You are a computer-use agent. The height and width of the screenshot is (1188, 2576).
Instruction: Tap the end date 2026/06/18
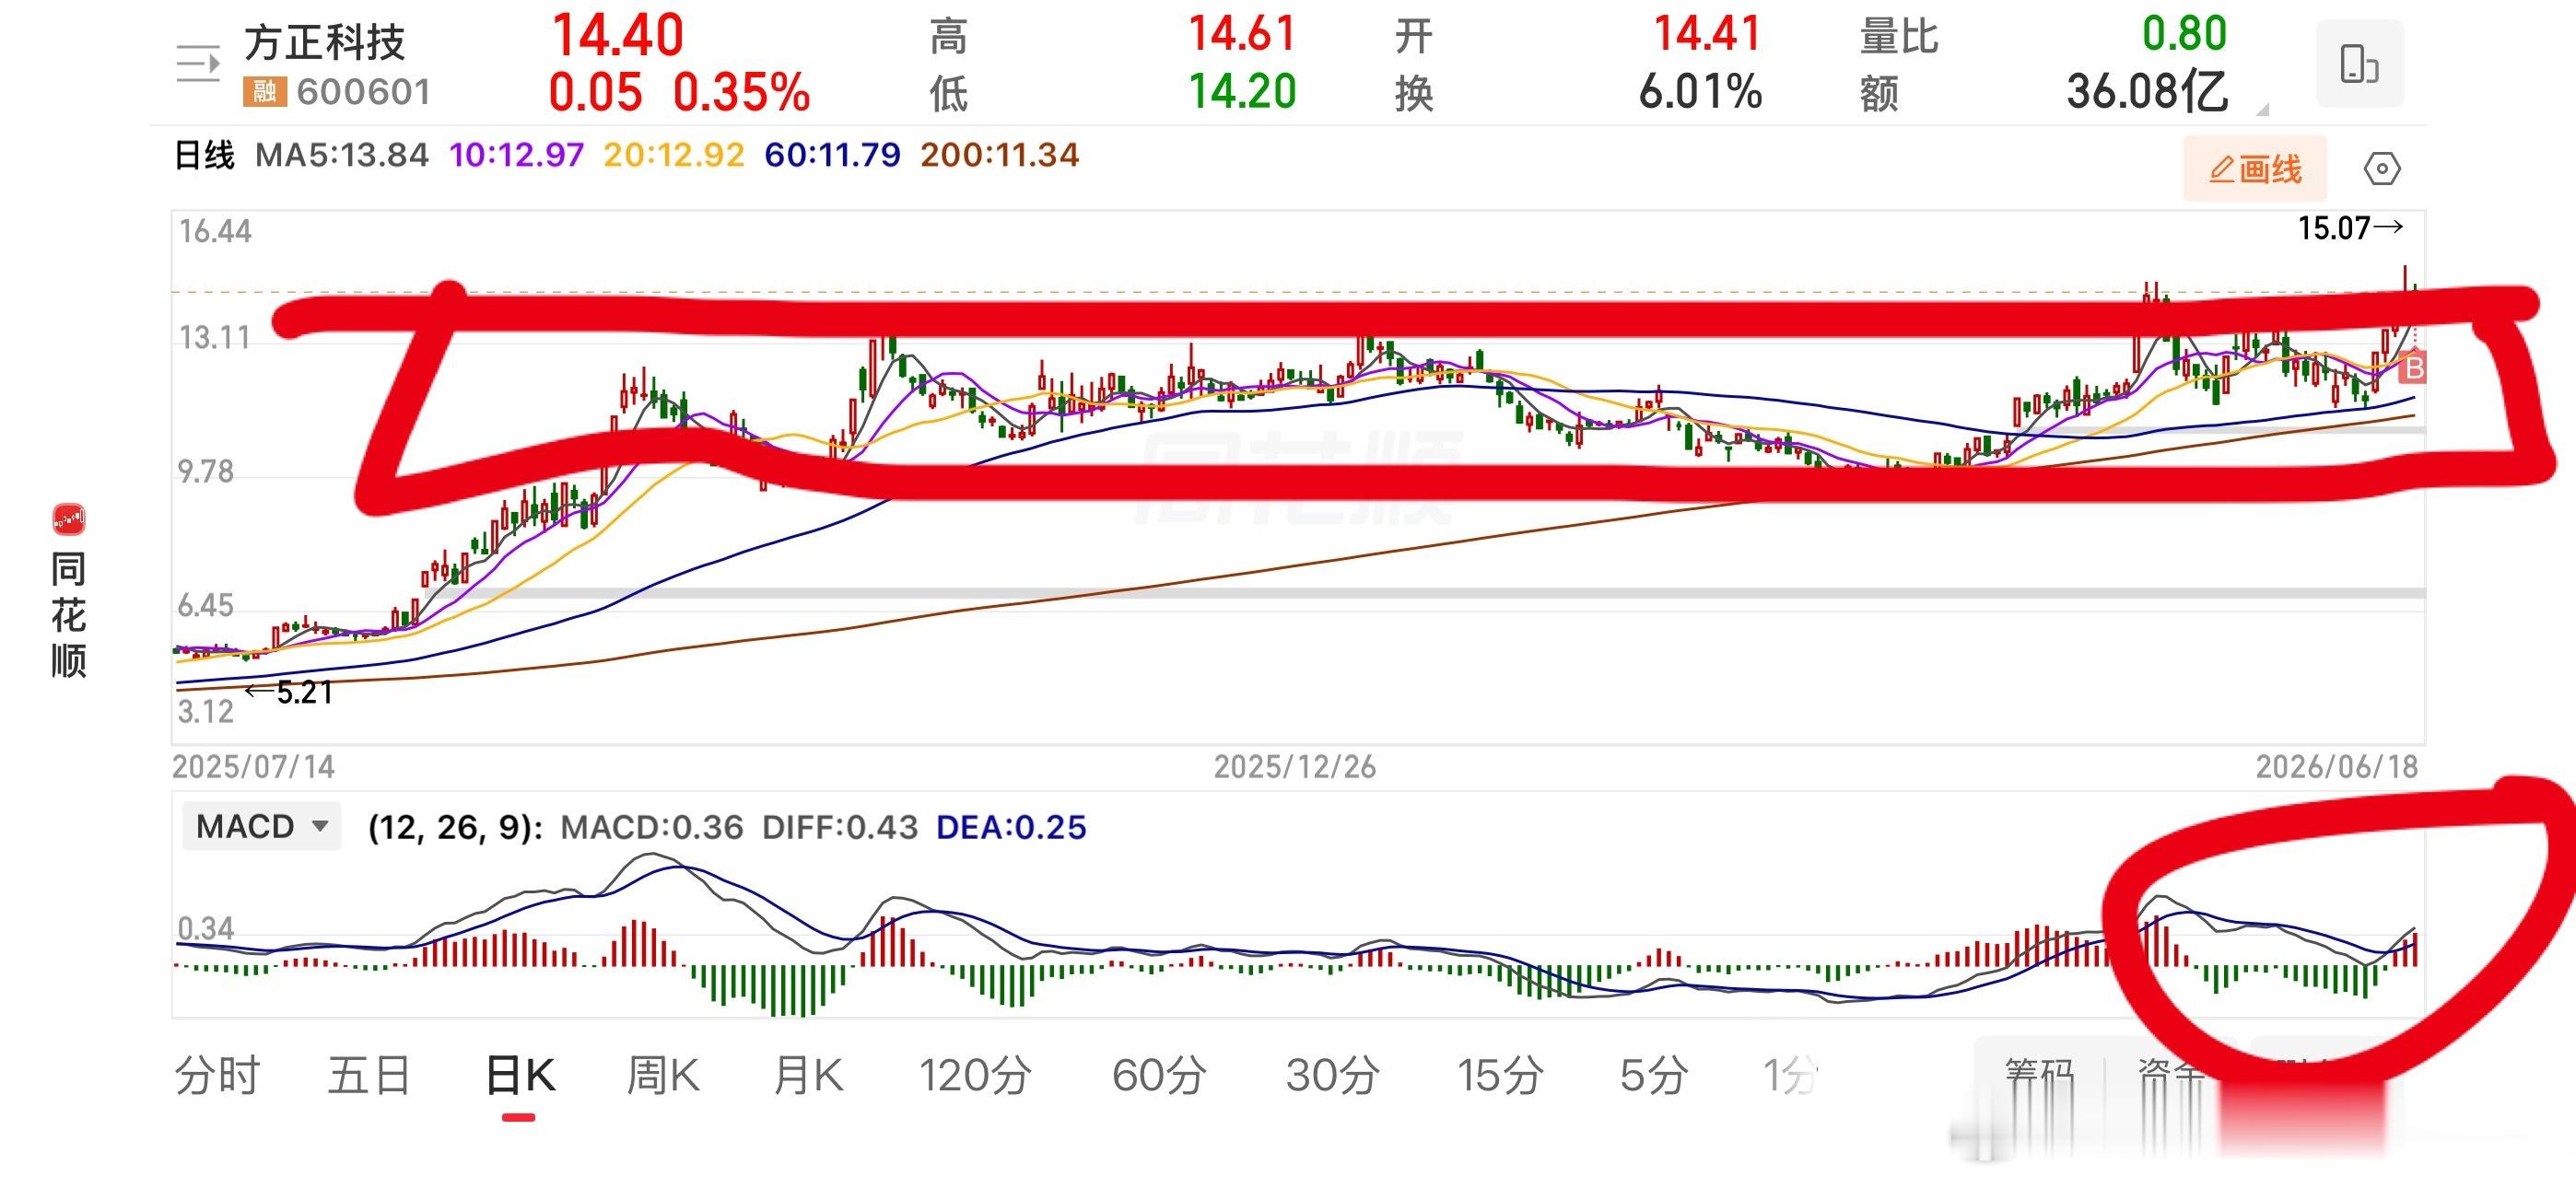point(2337,767)
